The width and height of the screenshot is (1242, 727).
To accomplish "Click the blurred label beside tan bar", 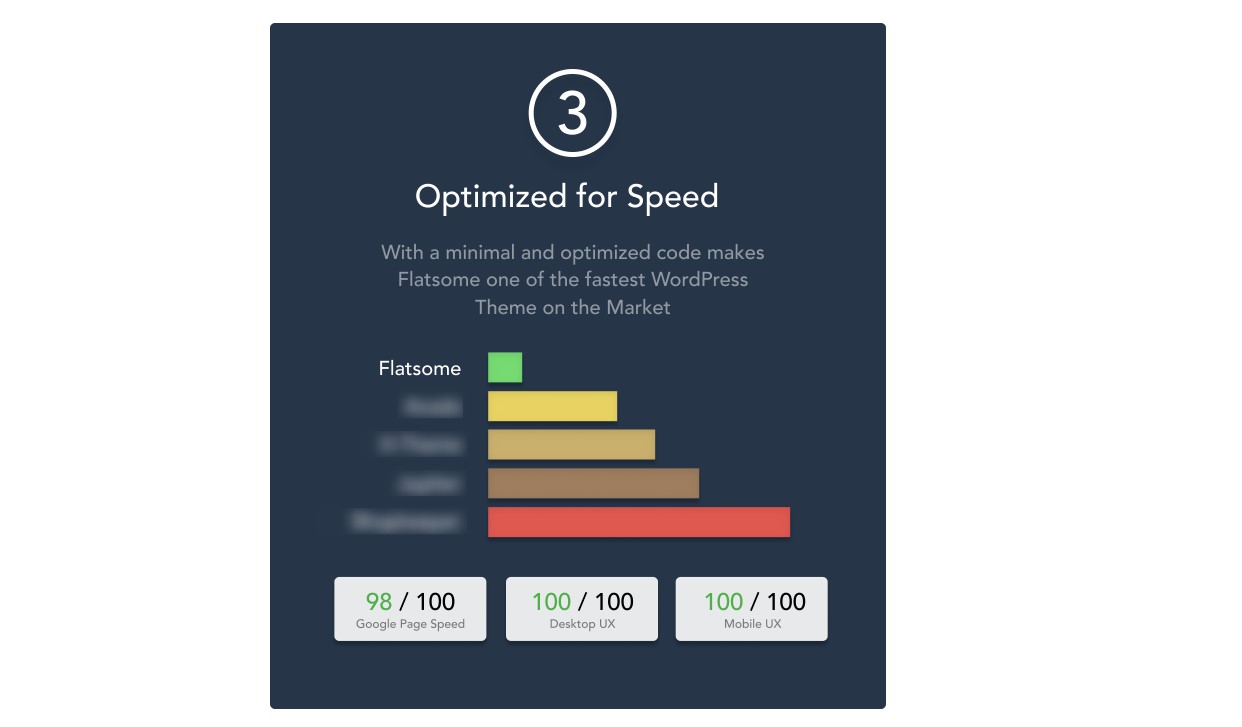I will 420,445.
